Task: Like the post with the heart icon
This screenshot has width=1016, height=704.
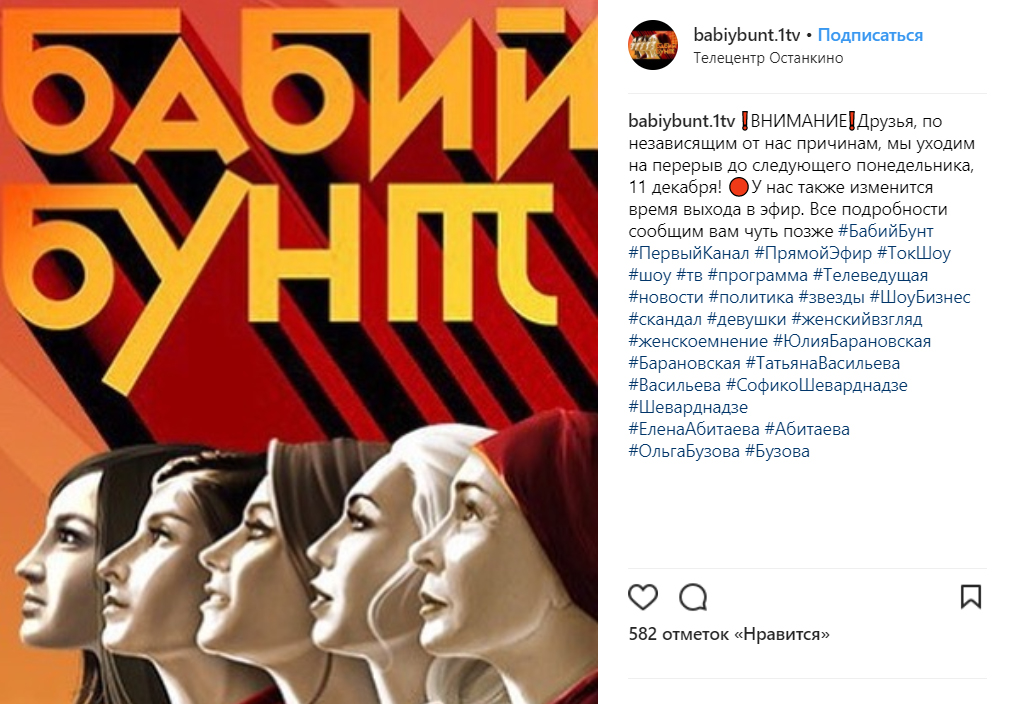Action: [x=643, y=597]
